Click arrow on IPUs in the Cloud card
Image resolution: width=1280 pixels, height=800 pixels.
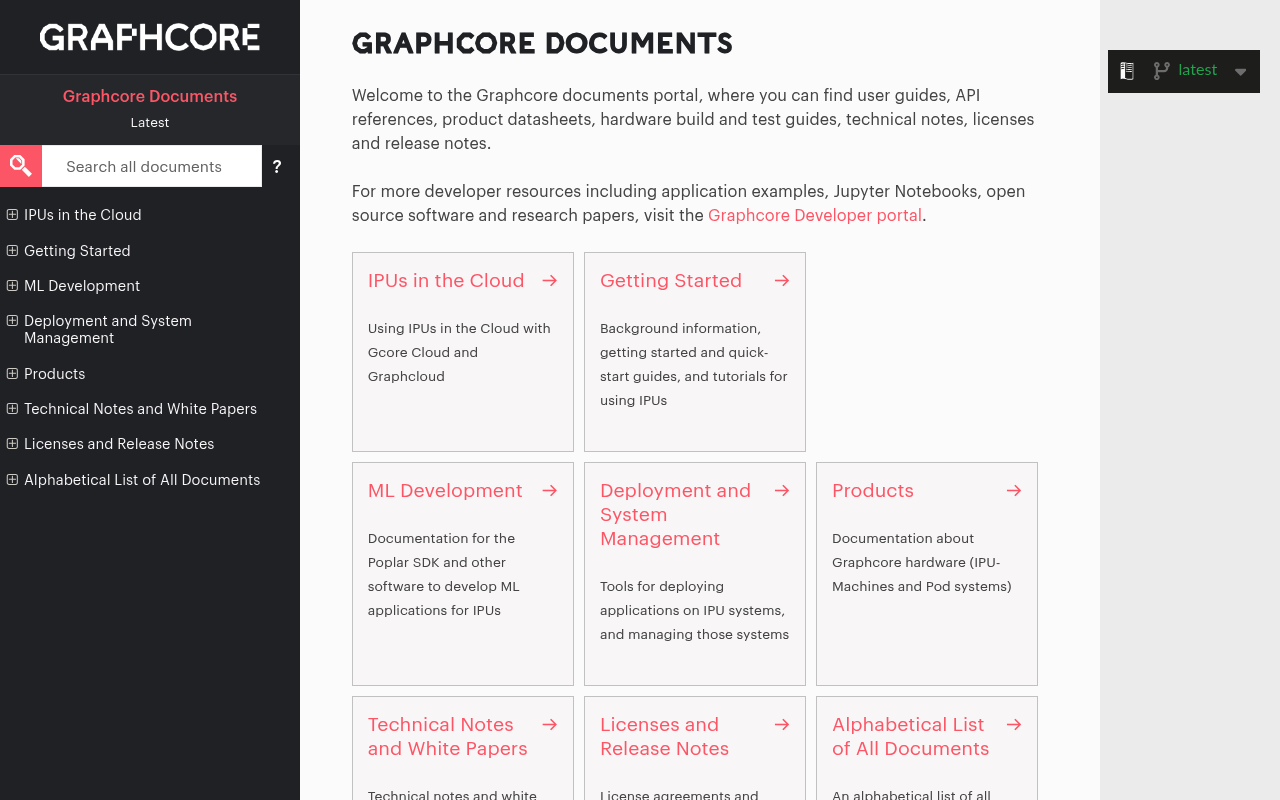click(x=550, y=281)
